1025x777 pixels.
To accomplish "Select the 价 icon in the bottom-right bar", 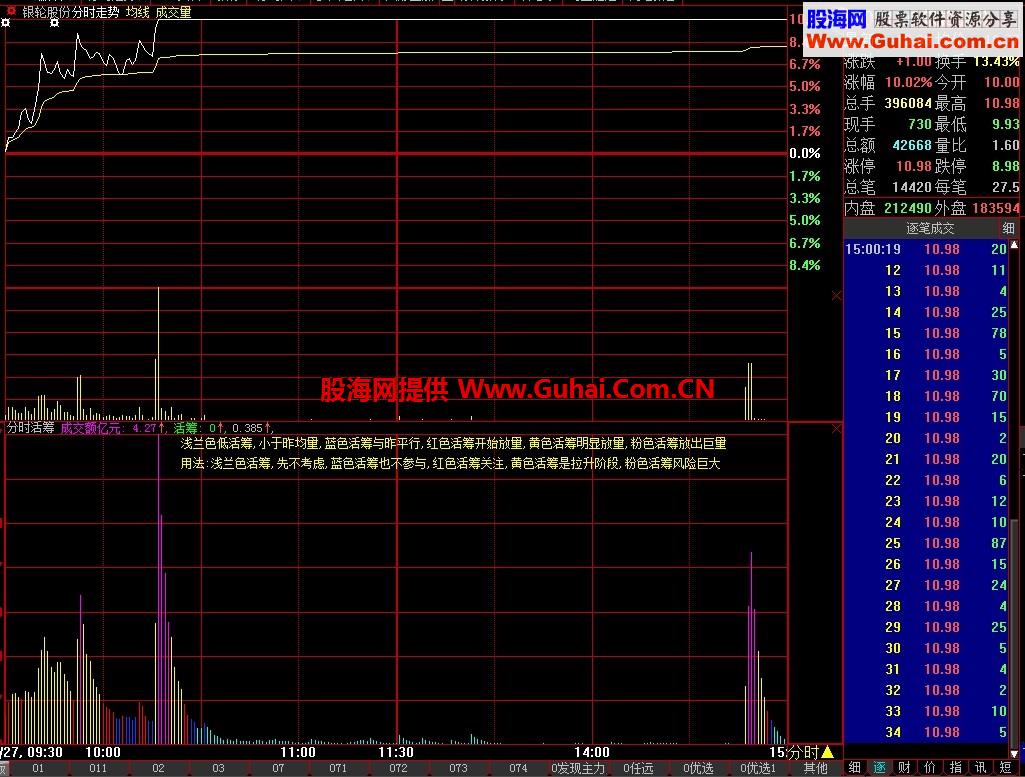I will (929, 767).
